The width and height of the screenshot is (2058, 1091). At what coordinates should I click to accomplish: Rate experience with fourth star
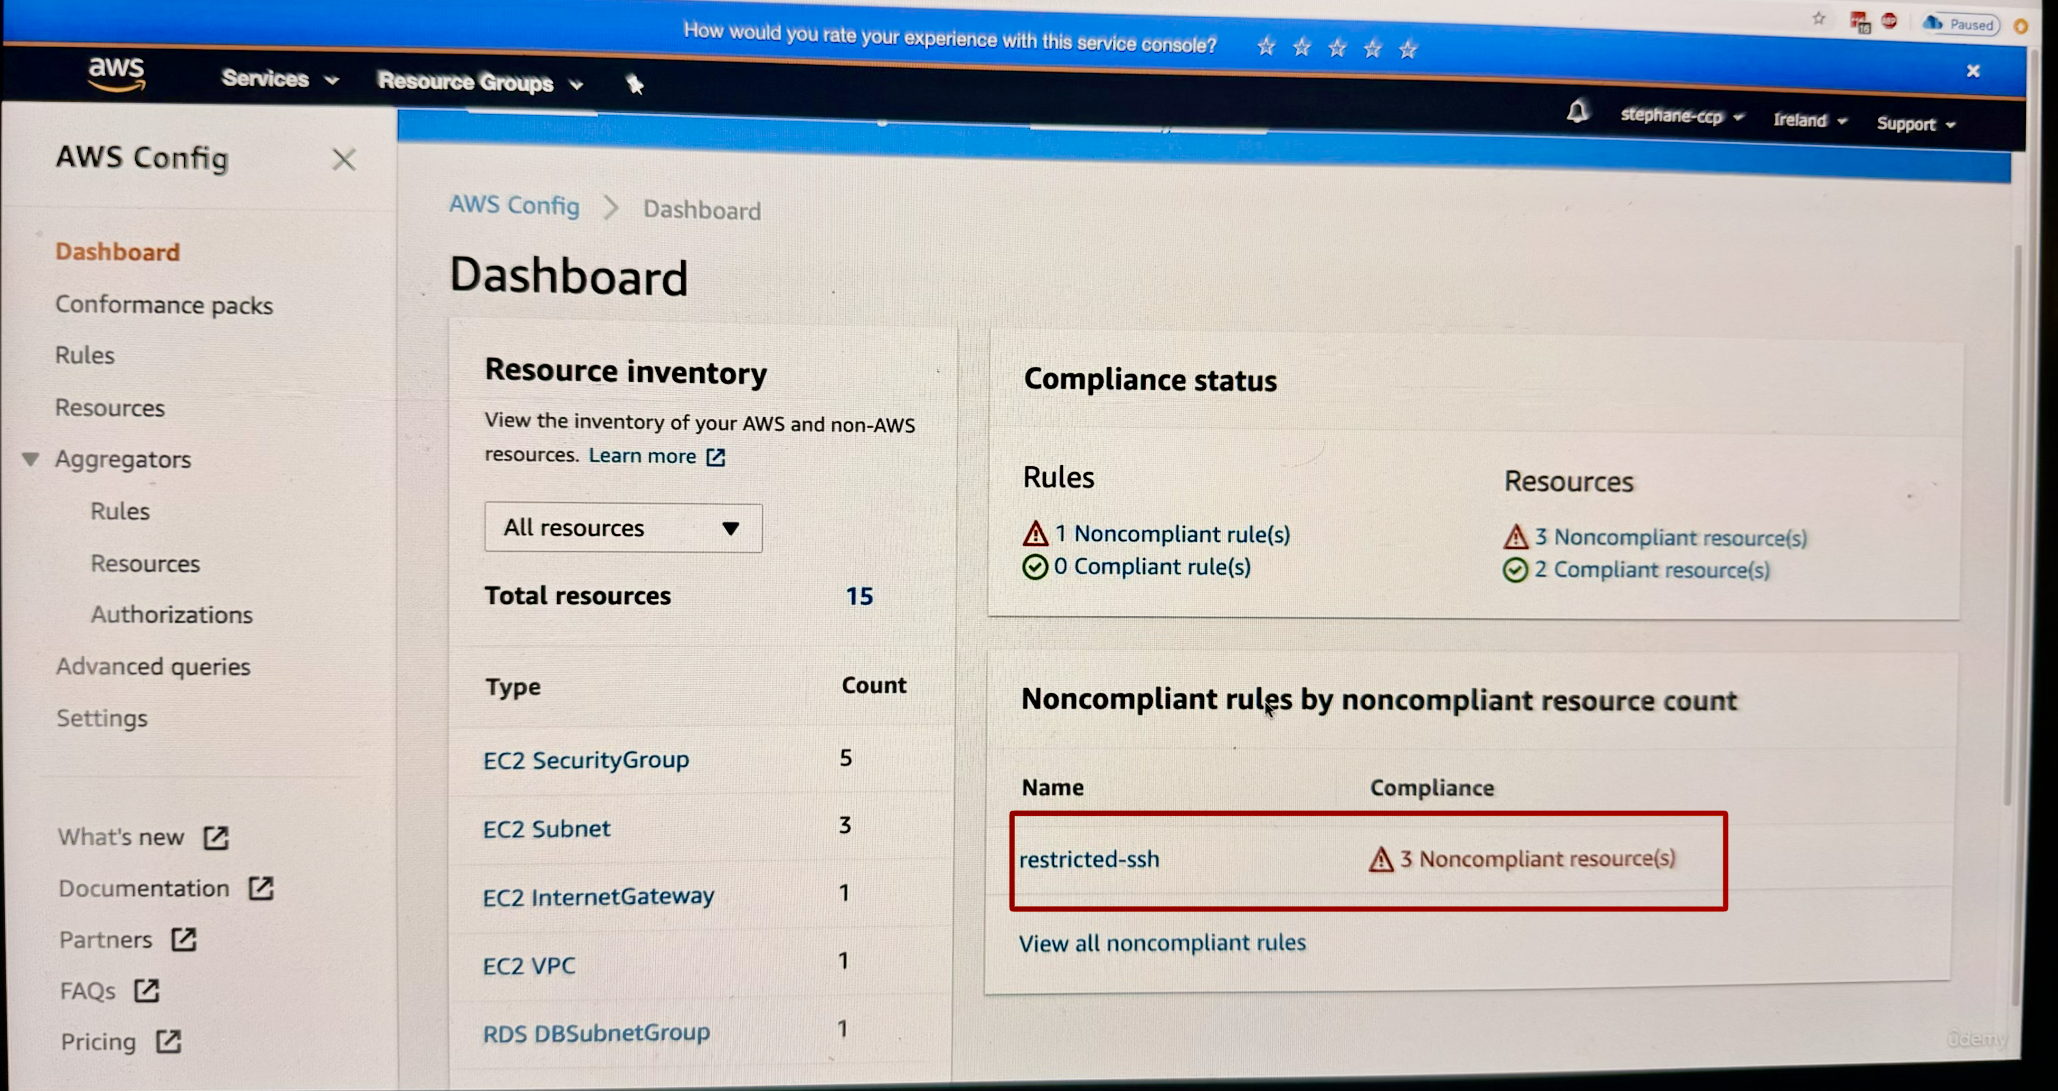click(1372, 48)
